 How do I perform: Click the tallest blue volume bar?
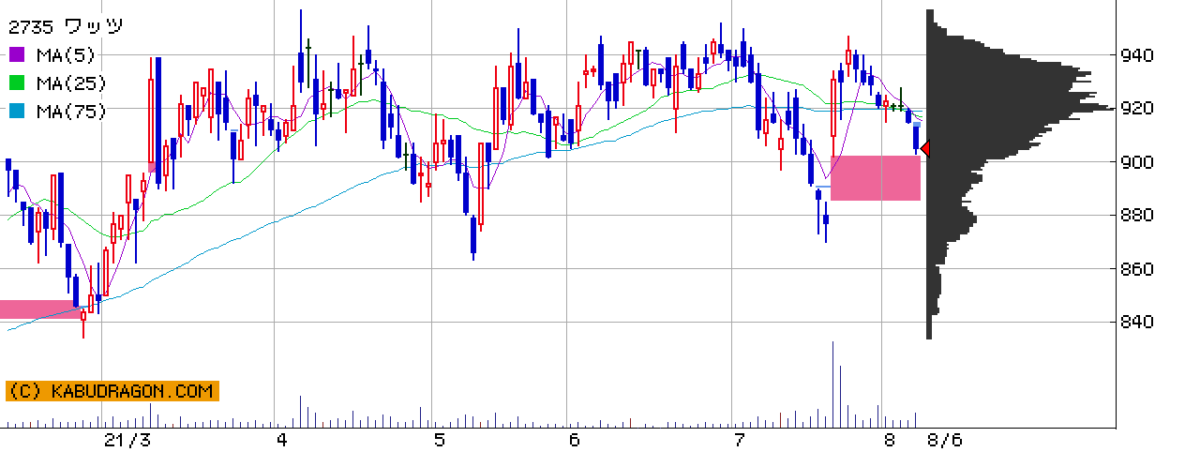(832, 384)
